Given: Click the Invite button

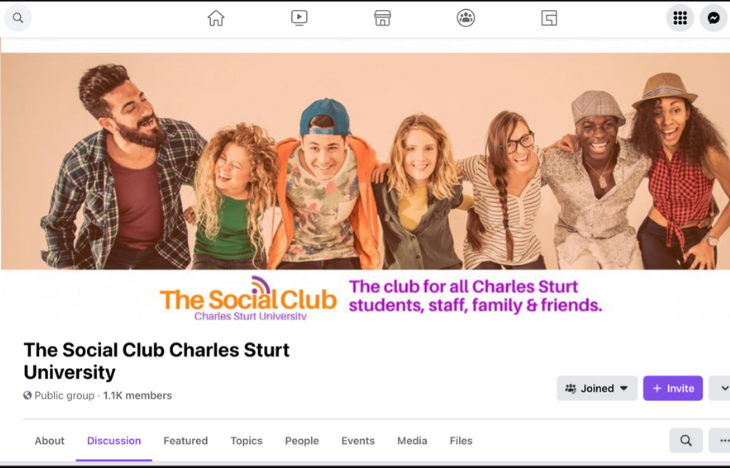Looking at the screenshot, I should point(673,388).
